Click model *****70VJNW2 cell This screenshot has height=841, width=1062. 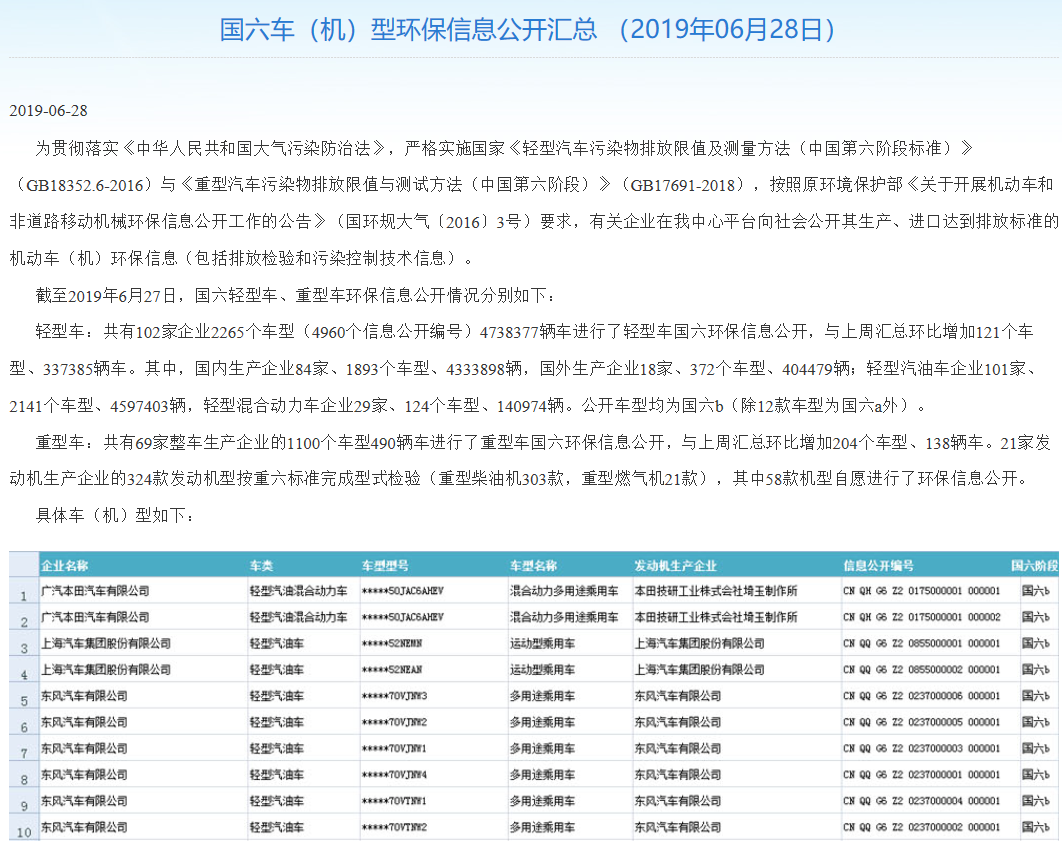pyautogui.click(x=394, y=722)
